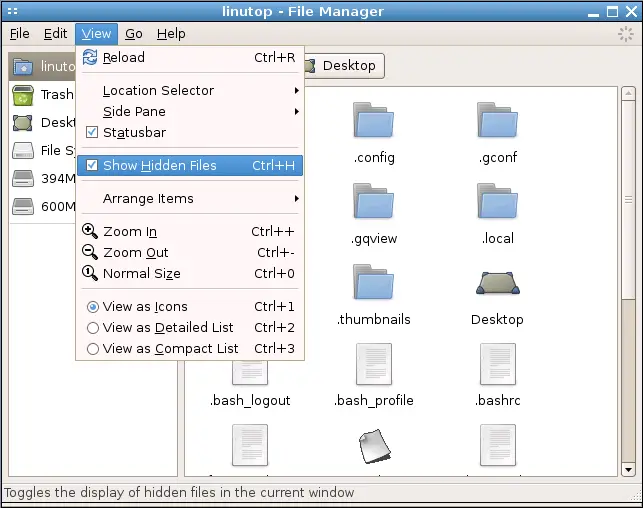Toggle the Statusbar checkbox
Viewport: 643px width, 508px height.
[92, 132]
